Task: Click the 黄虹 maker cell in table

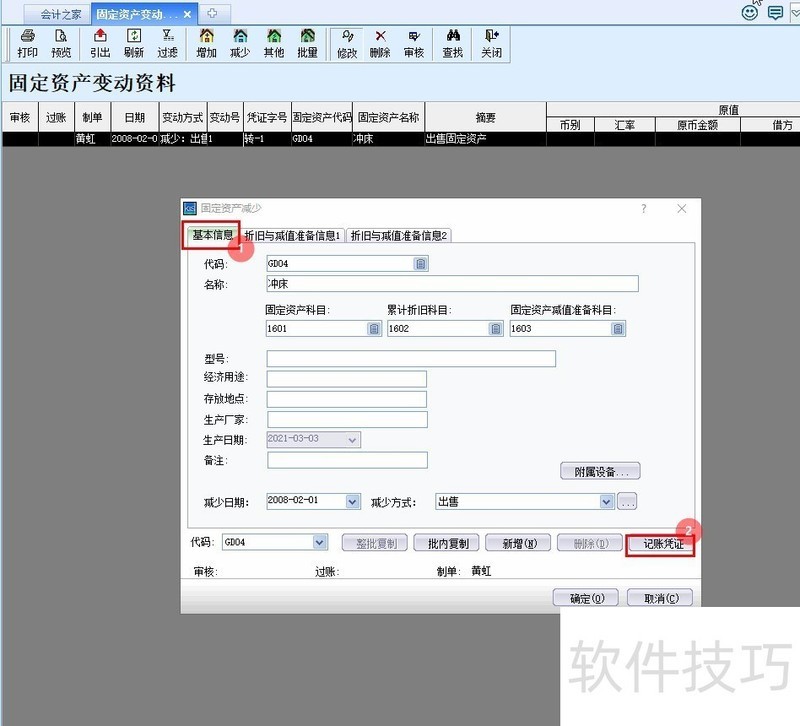Action: 92,139
